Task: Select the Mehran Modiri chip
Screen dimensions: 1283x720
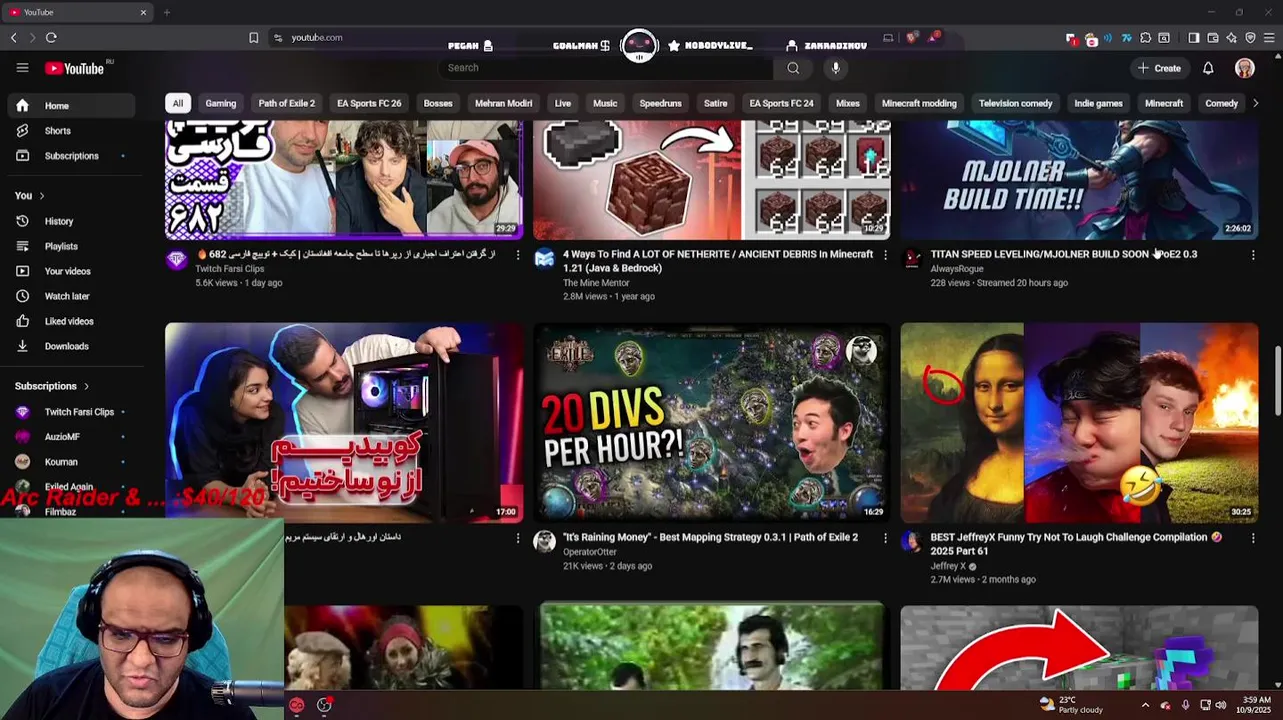Action: tap(503, 103)
